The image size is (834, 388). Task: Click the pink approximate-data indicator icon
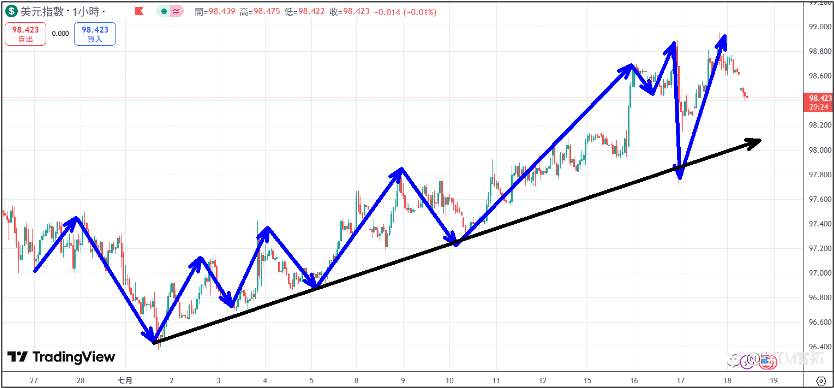pyautogui.click(x=177, y=11)
